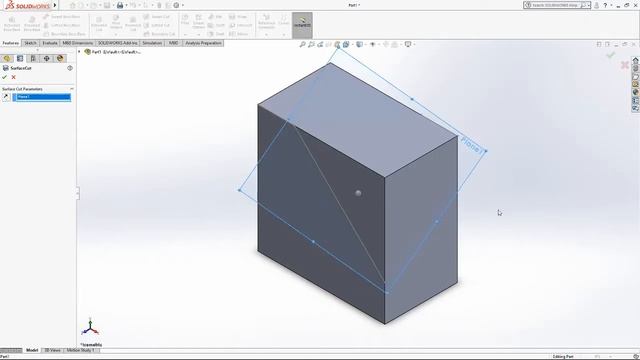Click the Save icon in title toolbar
This screenshot has height=360, width=640.
tap(107, 5)
